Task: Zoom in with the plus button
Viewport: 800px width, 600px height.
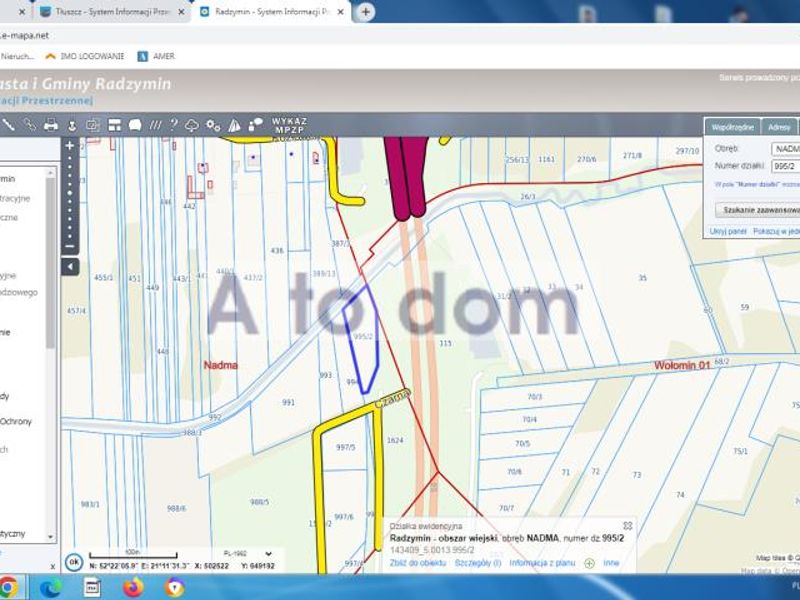Action: [x=70, y=145]
